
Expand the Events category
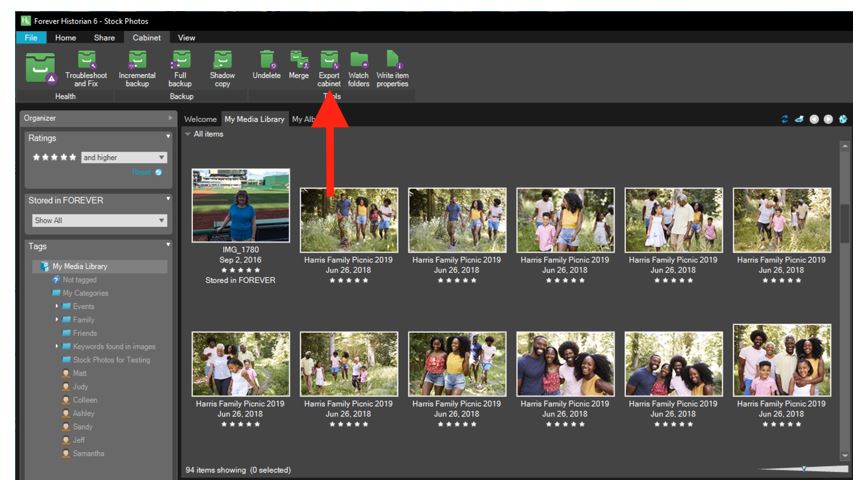[x=56, y=306]
